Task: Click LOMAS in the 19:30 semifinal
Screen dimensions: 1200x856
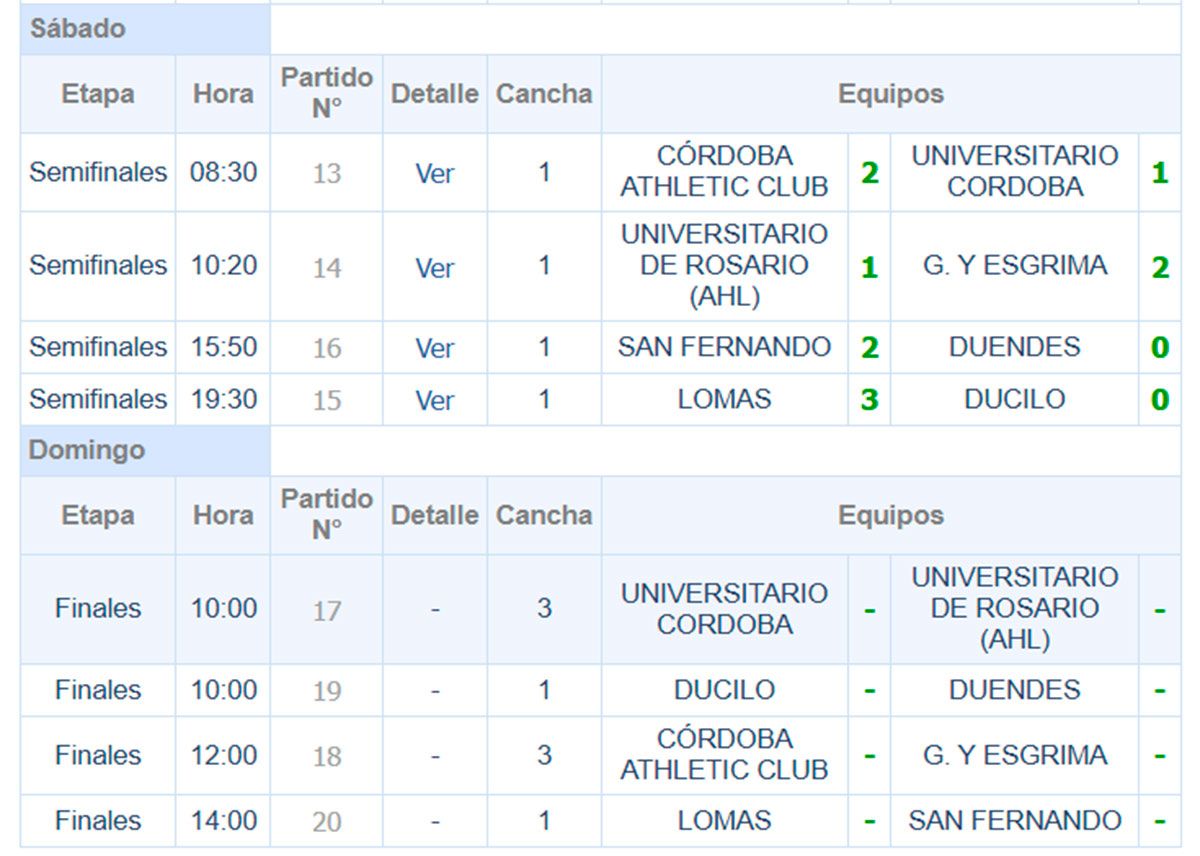Action: pos(724,399)
